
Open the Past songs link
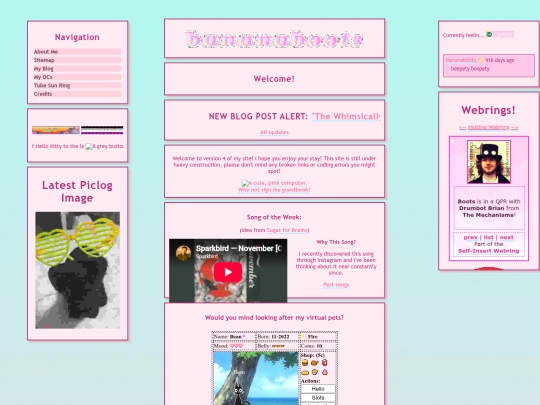pos(336,285)
